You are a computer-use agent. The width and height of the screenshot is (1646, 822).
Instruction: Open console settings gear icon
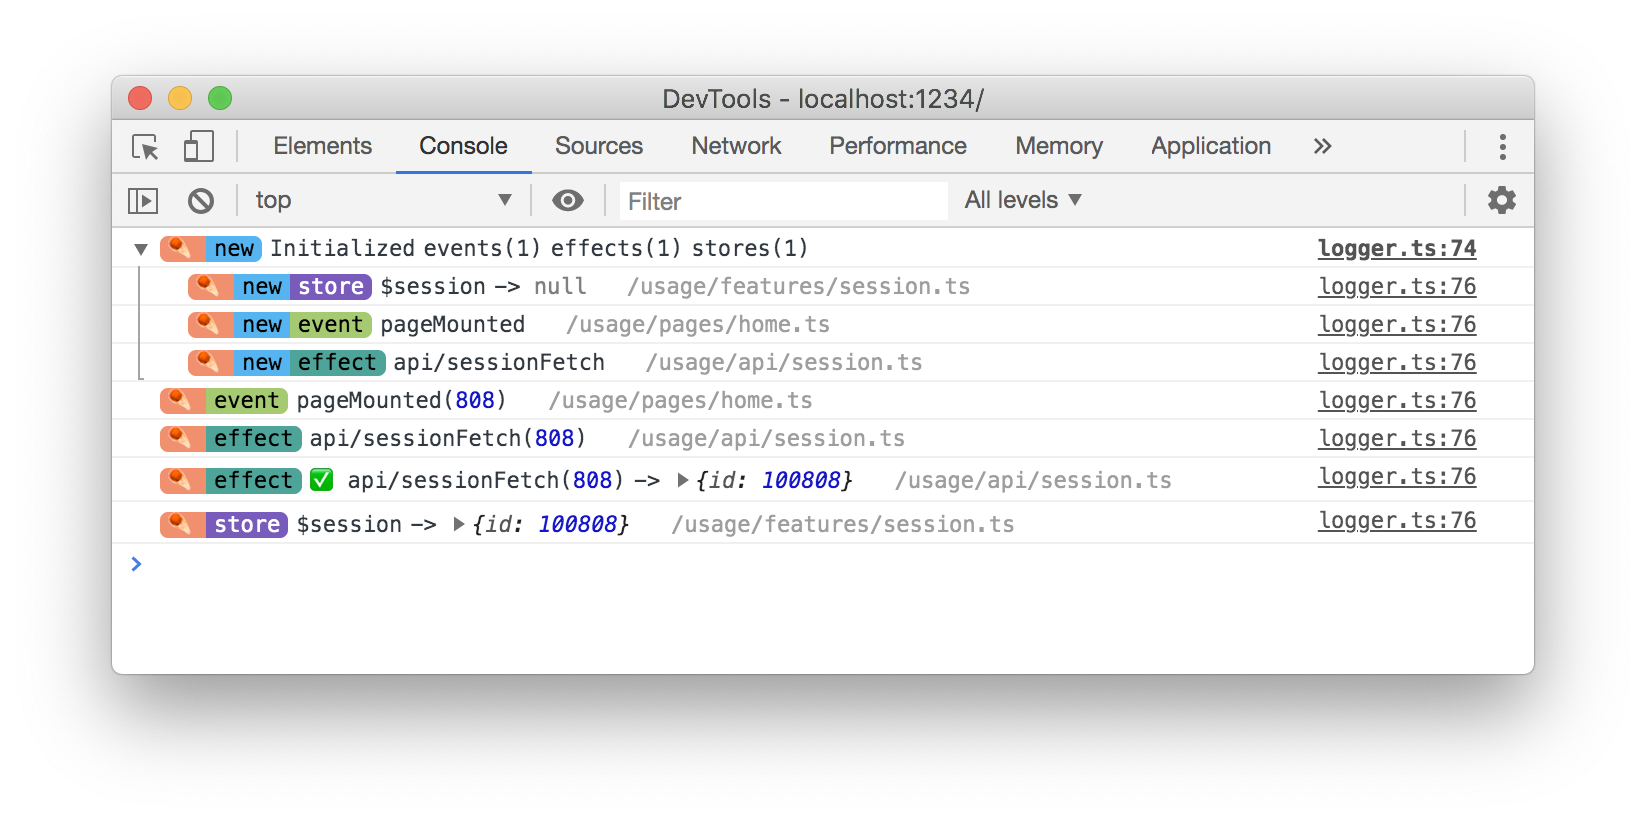pos(1501,200)
